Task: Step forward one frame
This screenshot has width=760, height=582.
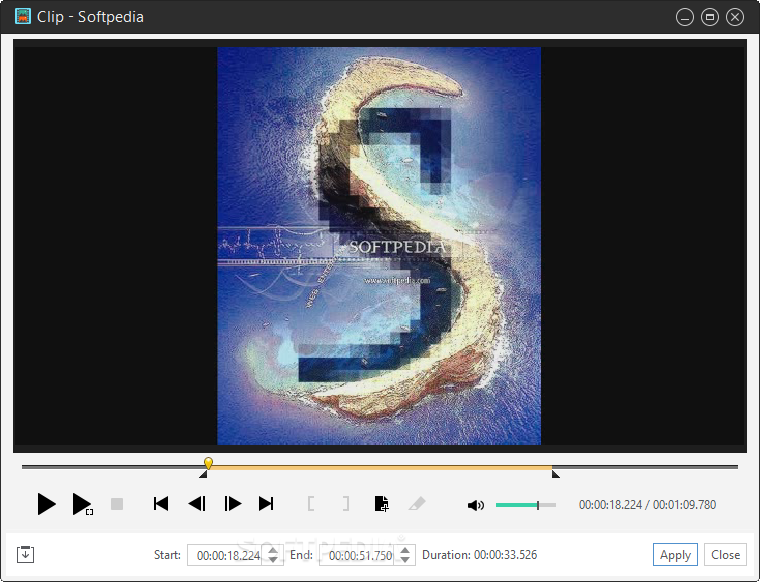Action: pyautogui.click(x=233, y=504)
